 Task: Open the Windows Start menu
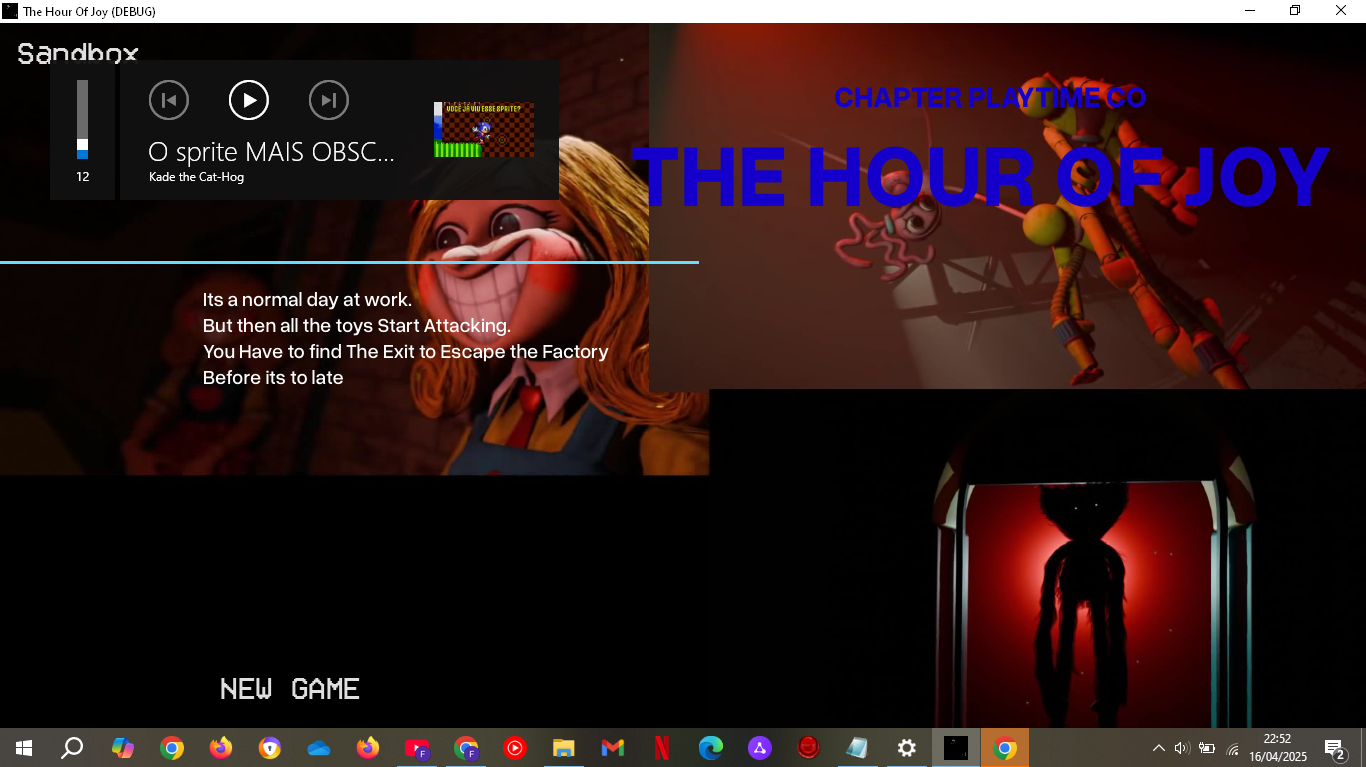[x=24, y=748]
